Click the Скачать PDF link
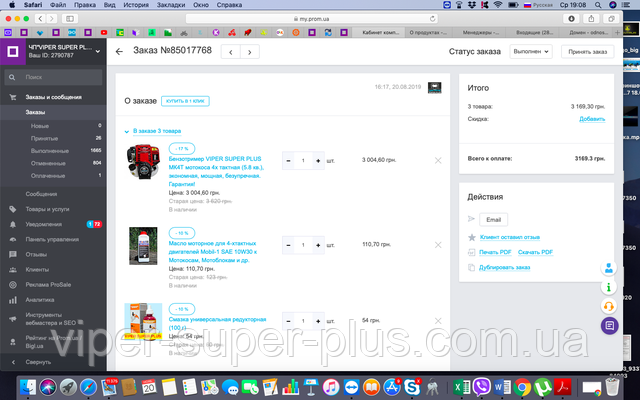Screen dimensions: 640x400 (535, 252)
